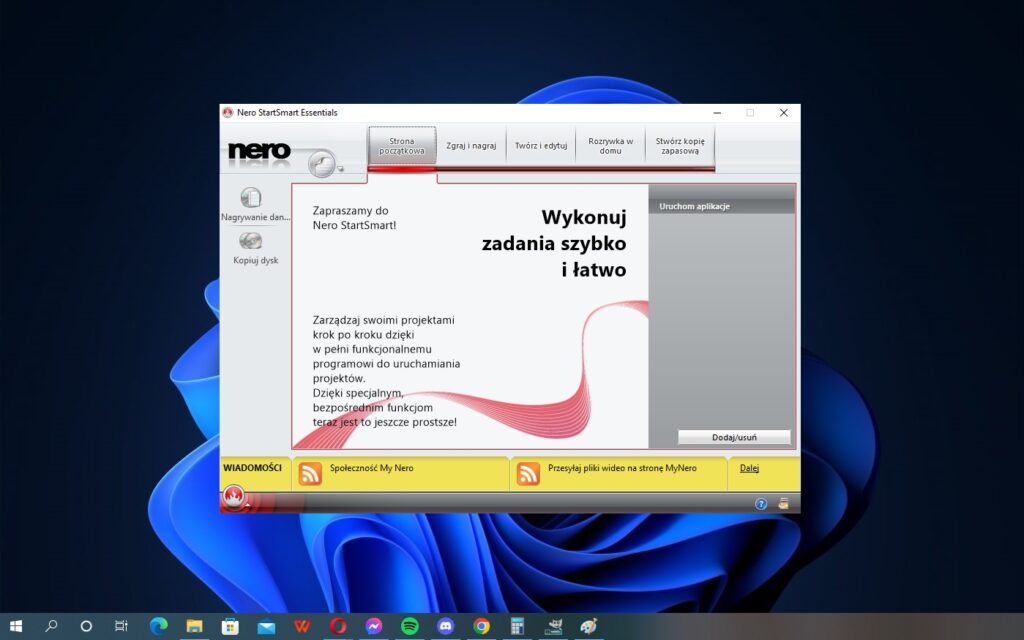This screenshot has height=640, width=1024.
Task: Click the Uruchom aplikacje panel header
Action: (722, 206)
